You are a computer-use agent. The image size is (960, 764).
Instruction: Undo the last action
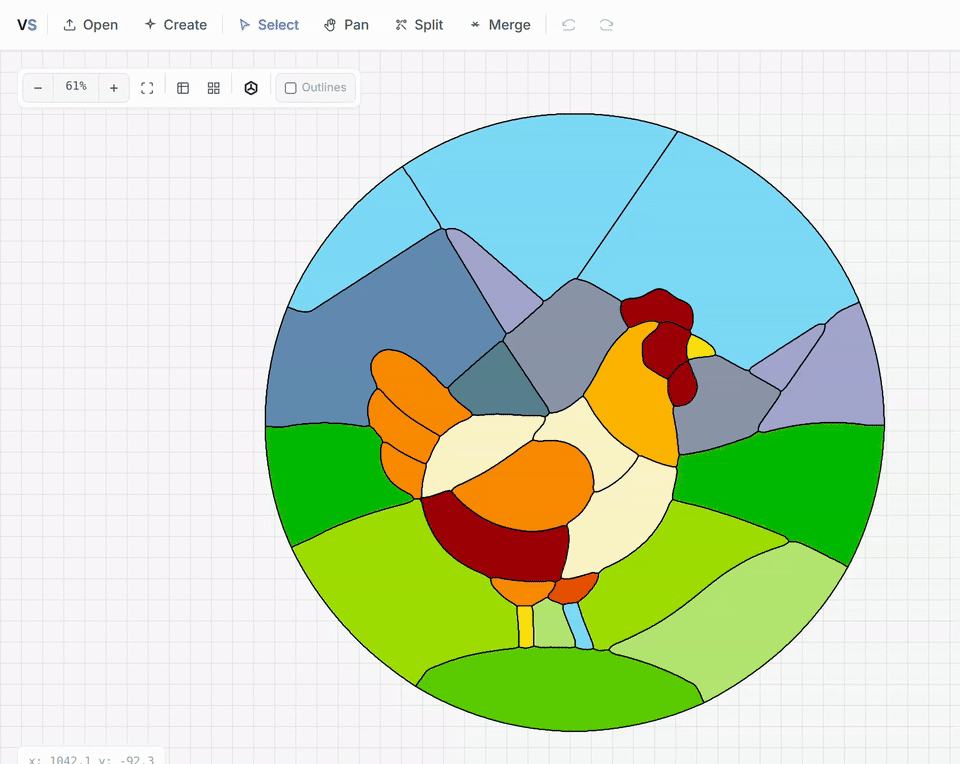569,25
